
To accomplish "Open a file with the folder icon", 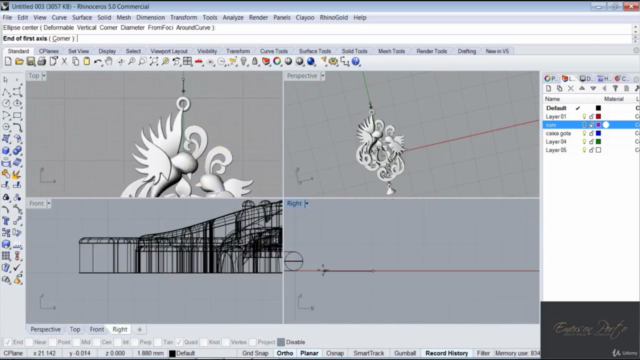I will click(19, 61).
